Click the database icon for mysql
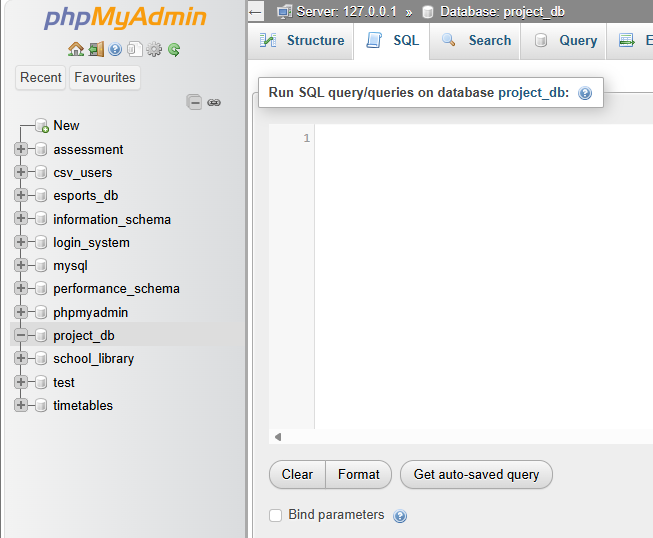653x538 pixels. (x=41, y=265)
